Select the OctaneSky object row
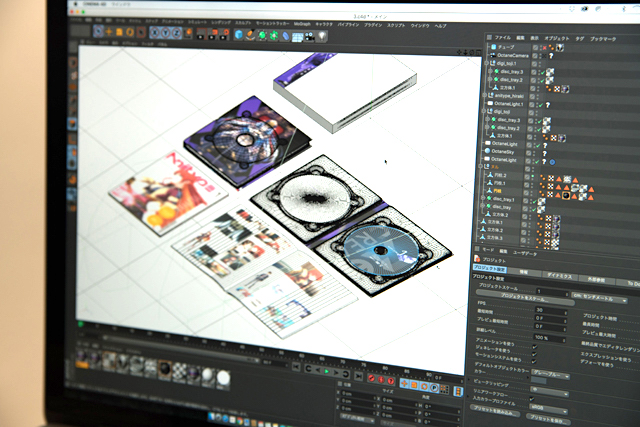Screen dimensions: 640x427 tap(502, 151)
